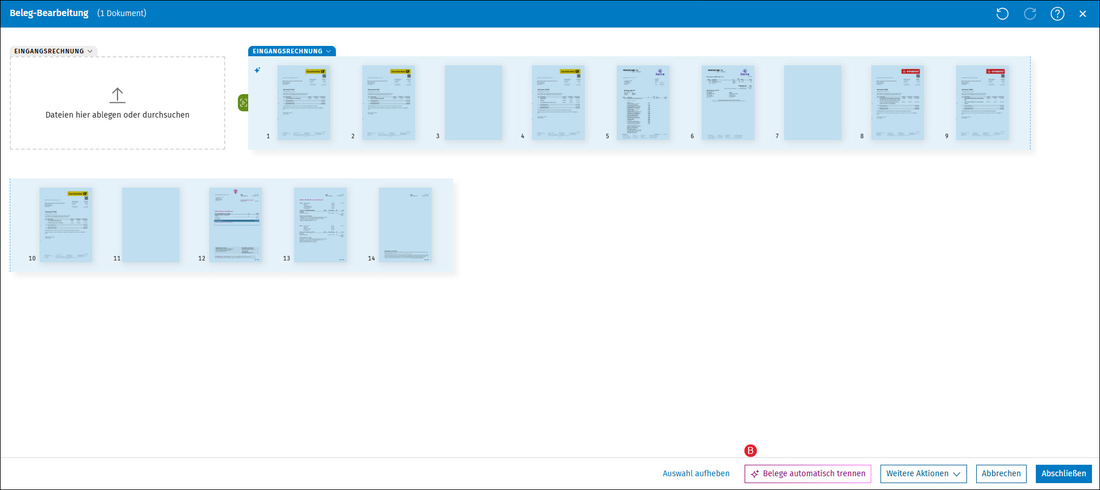Image resolution: width=1100 pixels, height=490 pixels.
Task: Click the upload arrow icon in drop zone
Action: click(117, 95)
